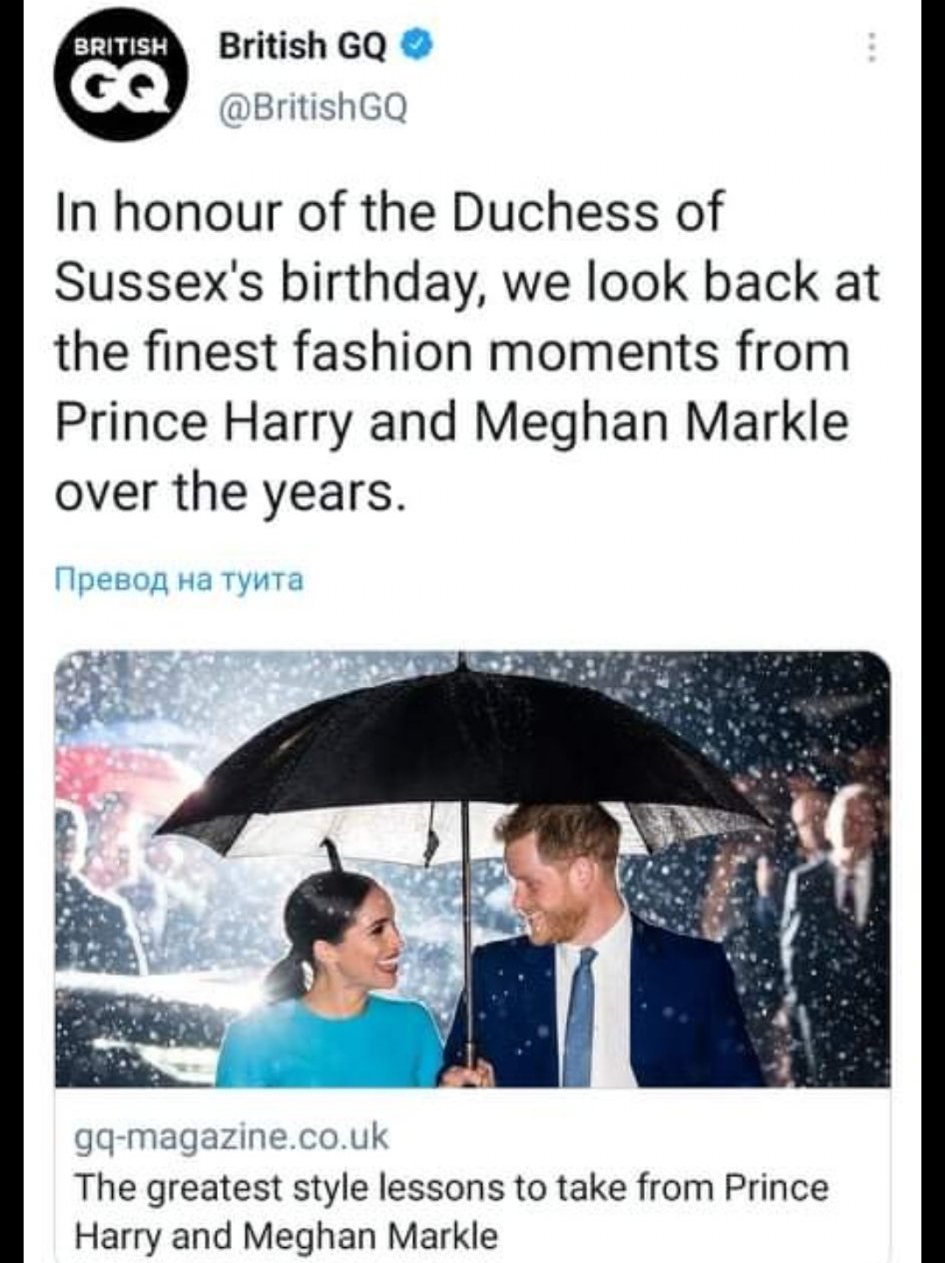The width and height of the screenshot is (945, 1263).
Task: Click "Duchess of Sussex's birthday" tweet text
Action: pyautogui.click(x=470, y=252)
